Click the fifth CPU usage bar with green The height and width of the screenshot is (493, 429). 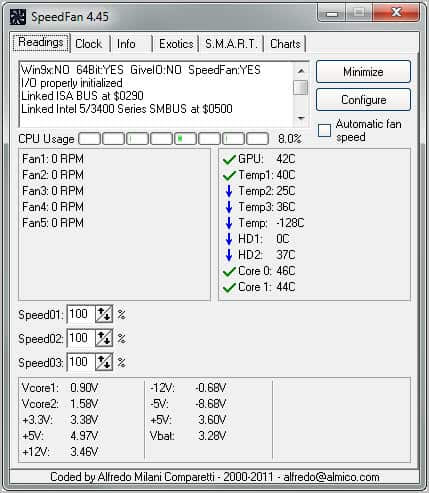click(185, 138)
